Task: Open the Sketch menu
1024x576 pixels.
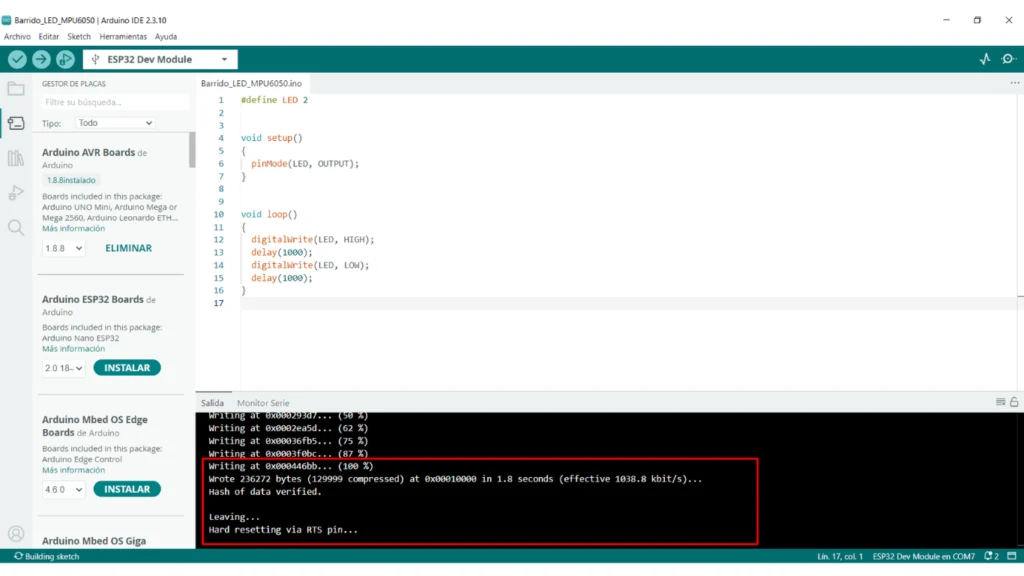Action: (79, 37)
